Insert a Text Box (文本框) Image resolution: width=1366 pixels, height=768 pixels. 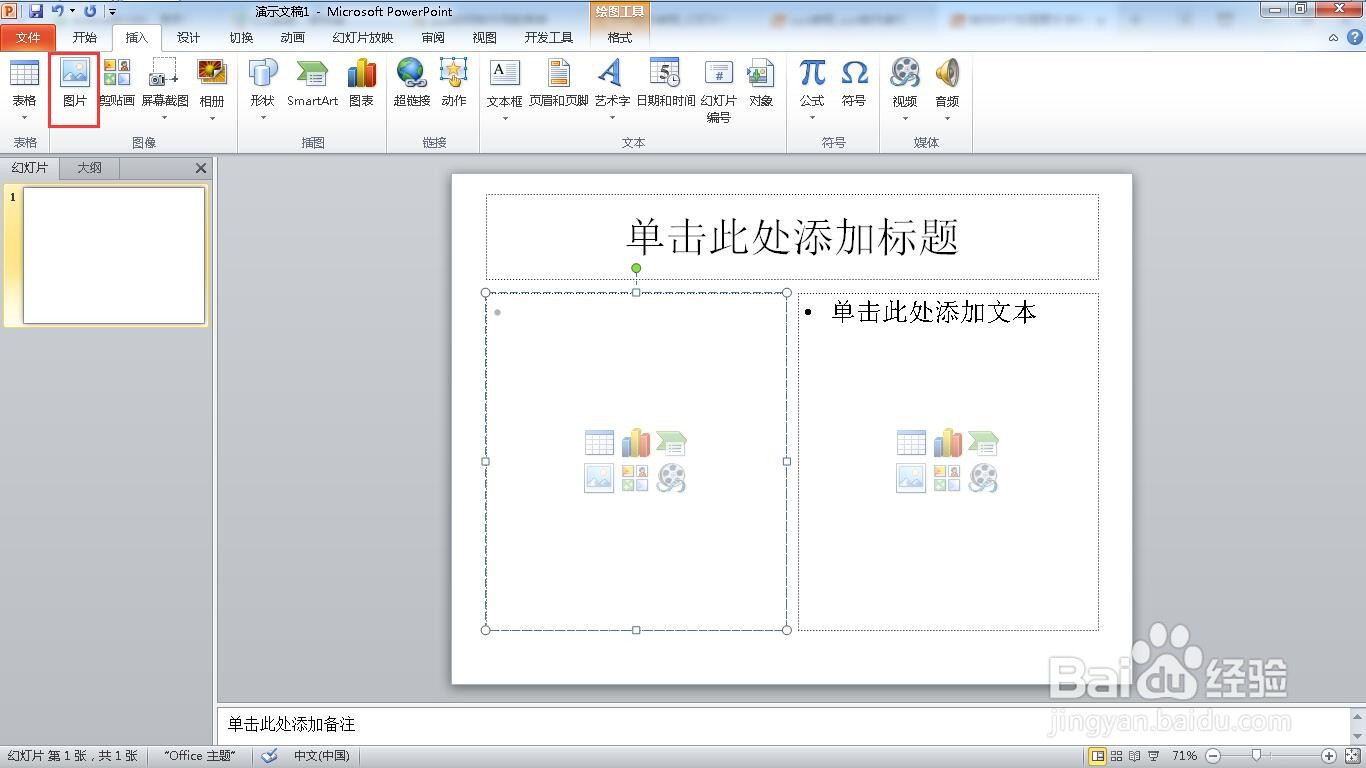504,82
